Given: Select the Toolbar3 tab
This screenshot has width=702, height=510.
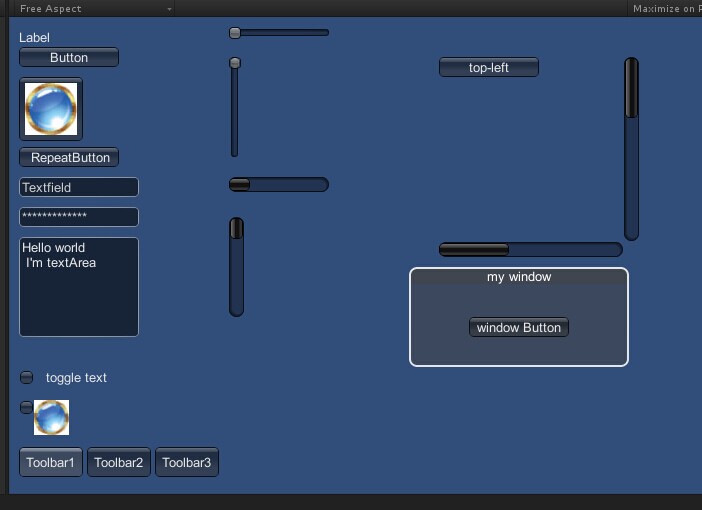Looking at the screenshot, I should click(187, 462).
